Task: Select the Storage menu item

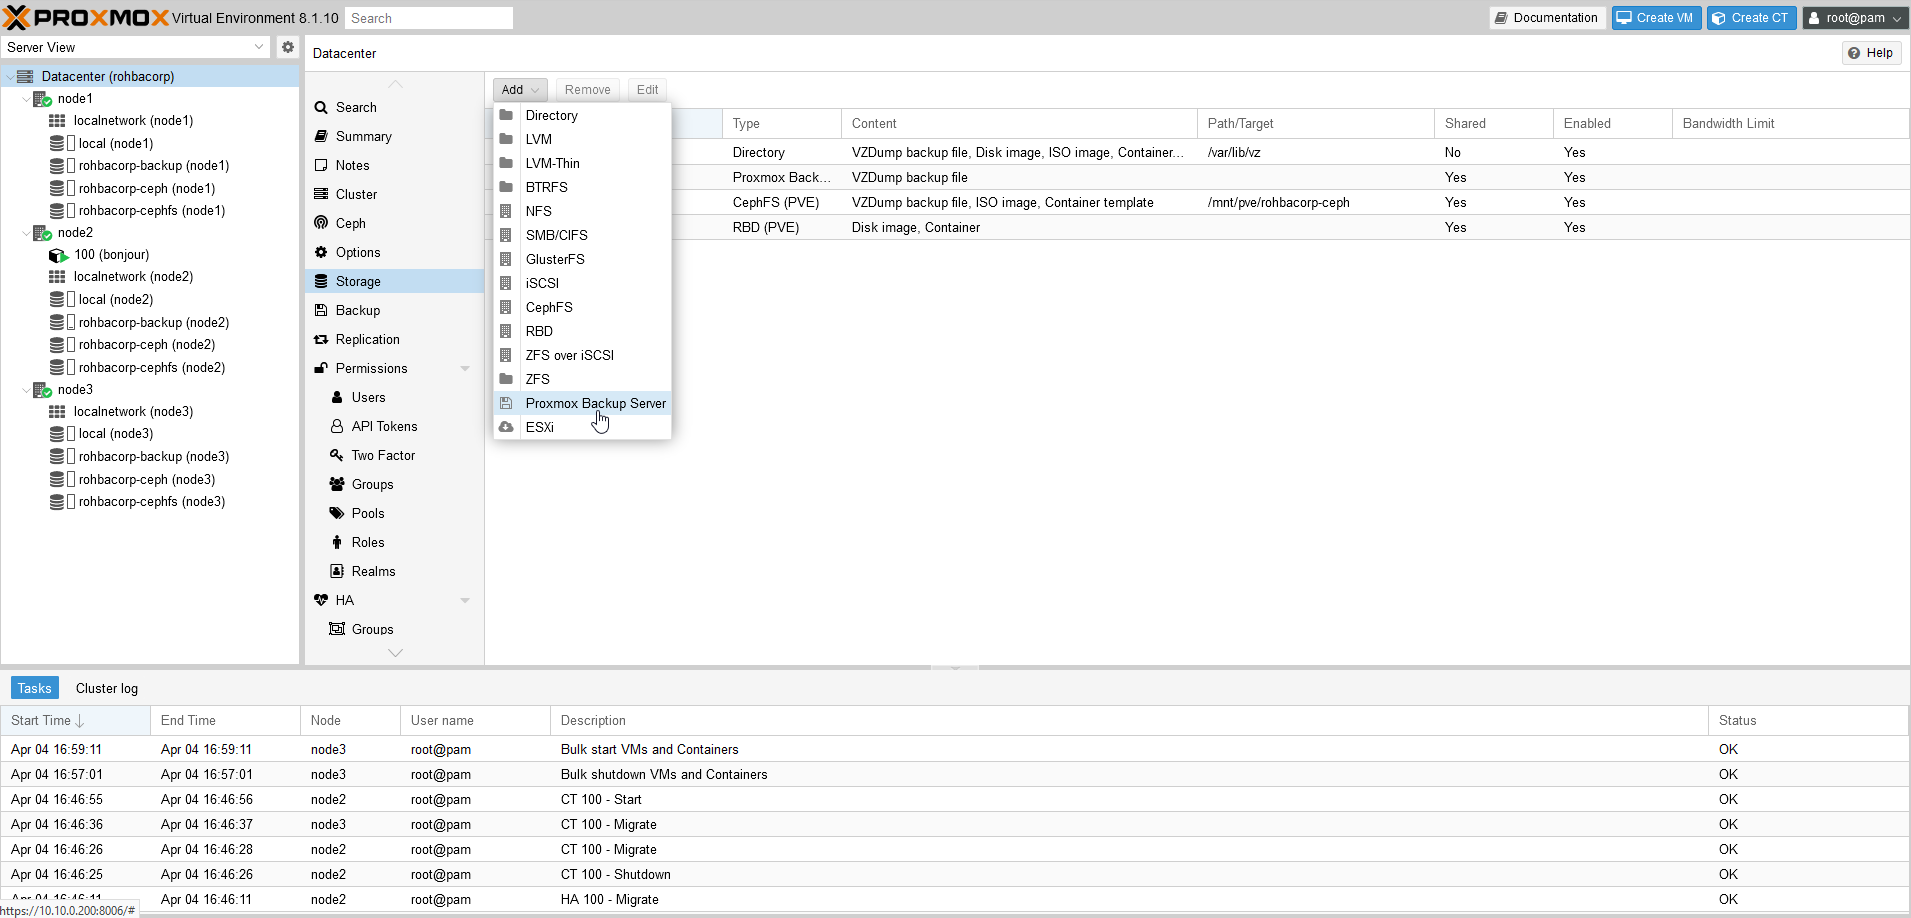Action: tap(394, 281)
